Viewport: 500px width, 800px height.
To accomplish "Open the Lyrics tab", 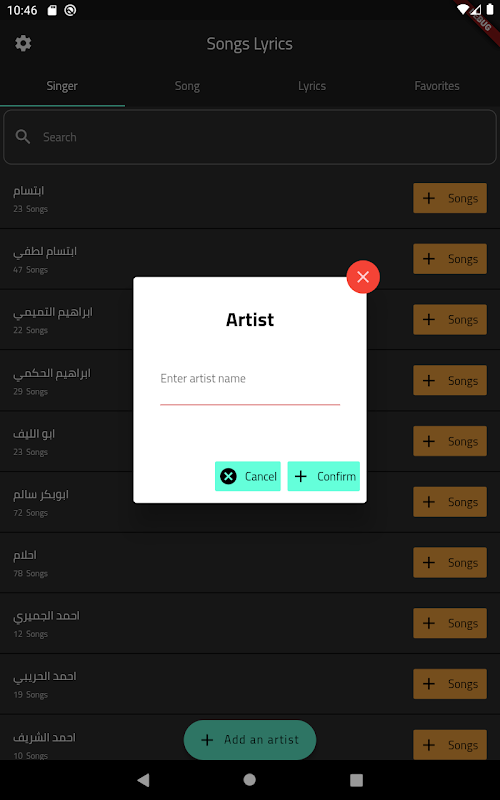I will click(312, 86).
